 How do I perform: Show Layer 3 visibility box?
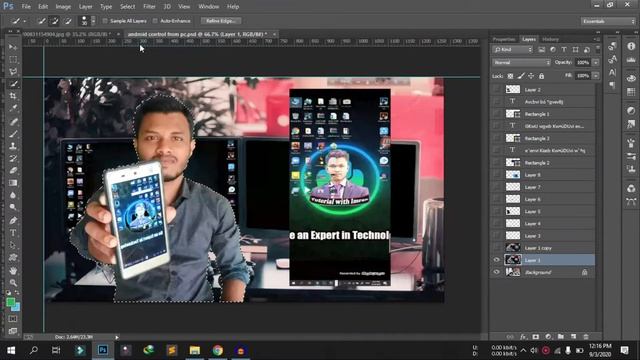(x=497, y=236)
